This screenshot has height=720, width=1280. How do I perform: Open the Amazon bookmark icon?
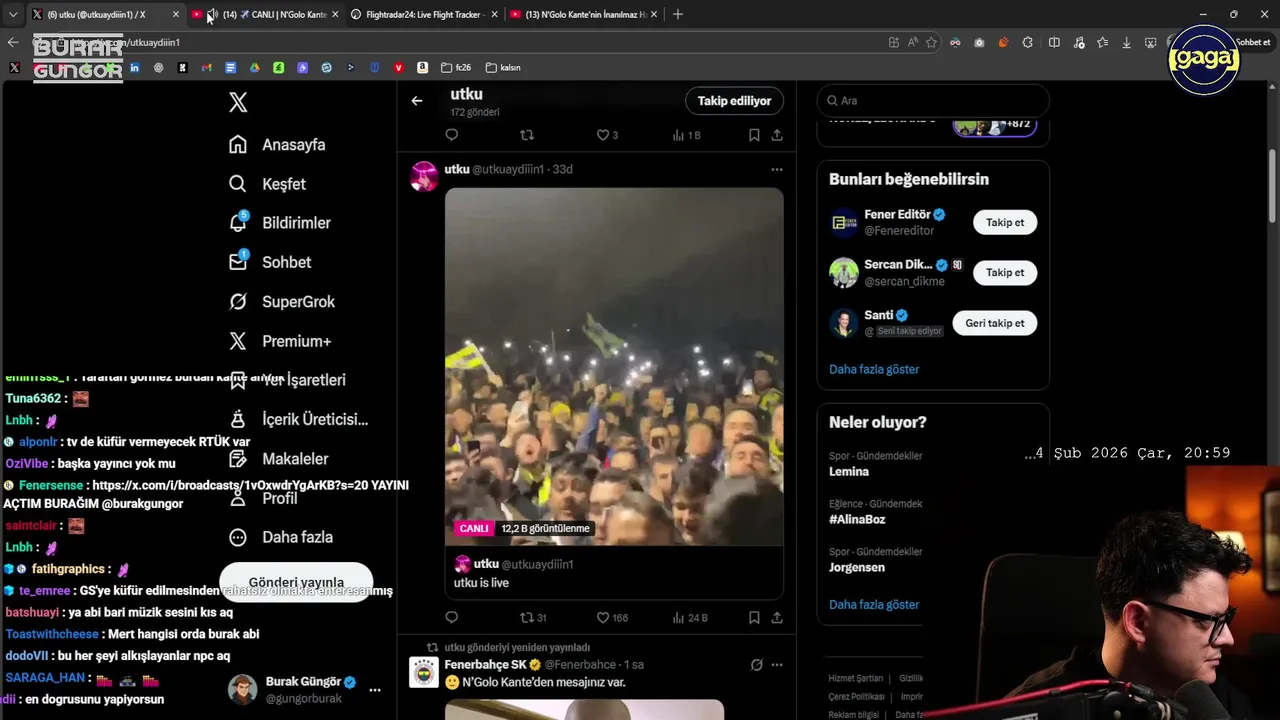coord(422,68)
